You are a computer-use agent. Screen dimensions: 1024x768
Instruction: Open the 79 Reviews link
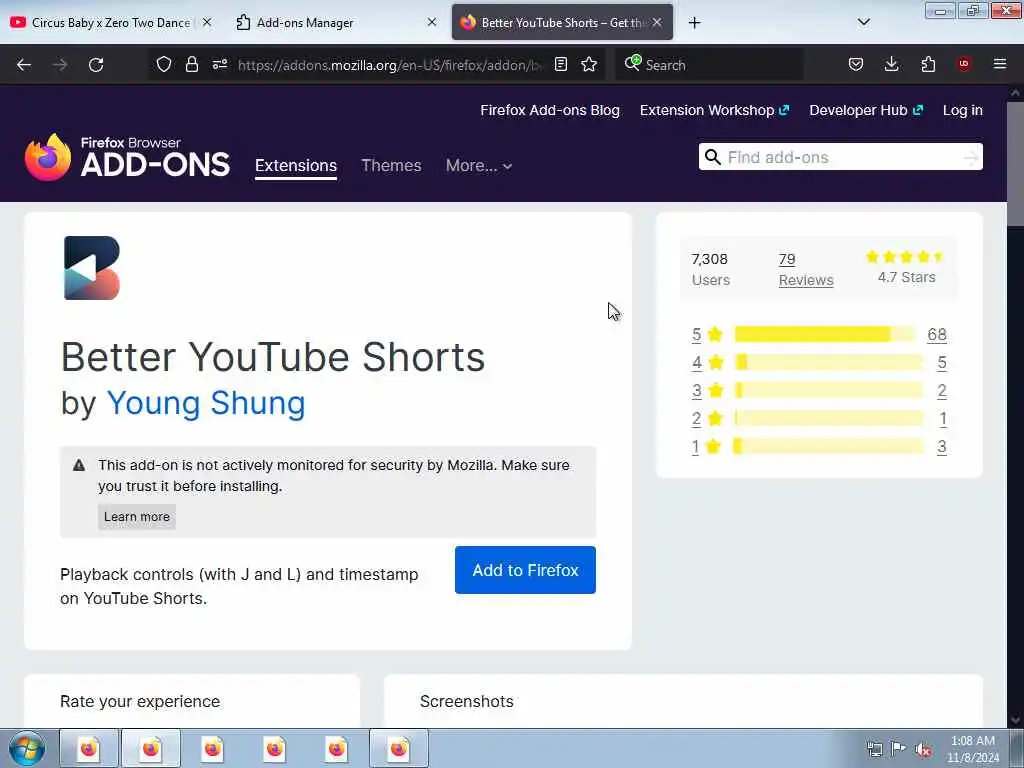806,269
